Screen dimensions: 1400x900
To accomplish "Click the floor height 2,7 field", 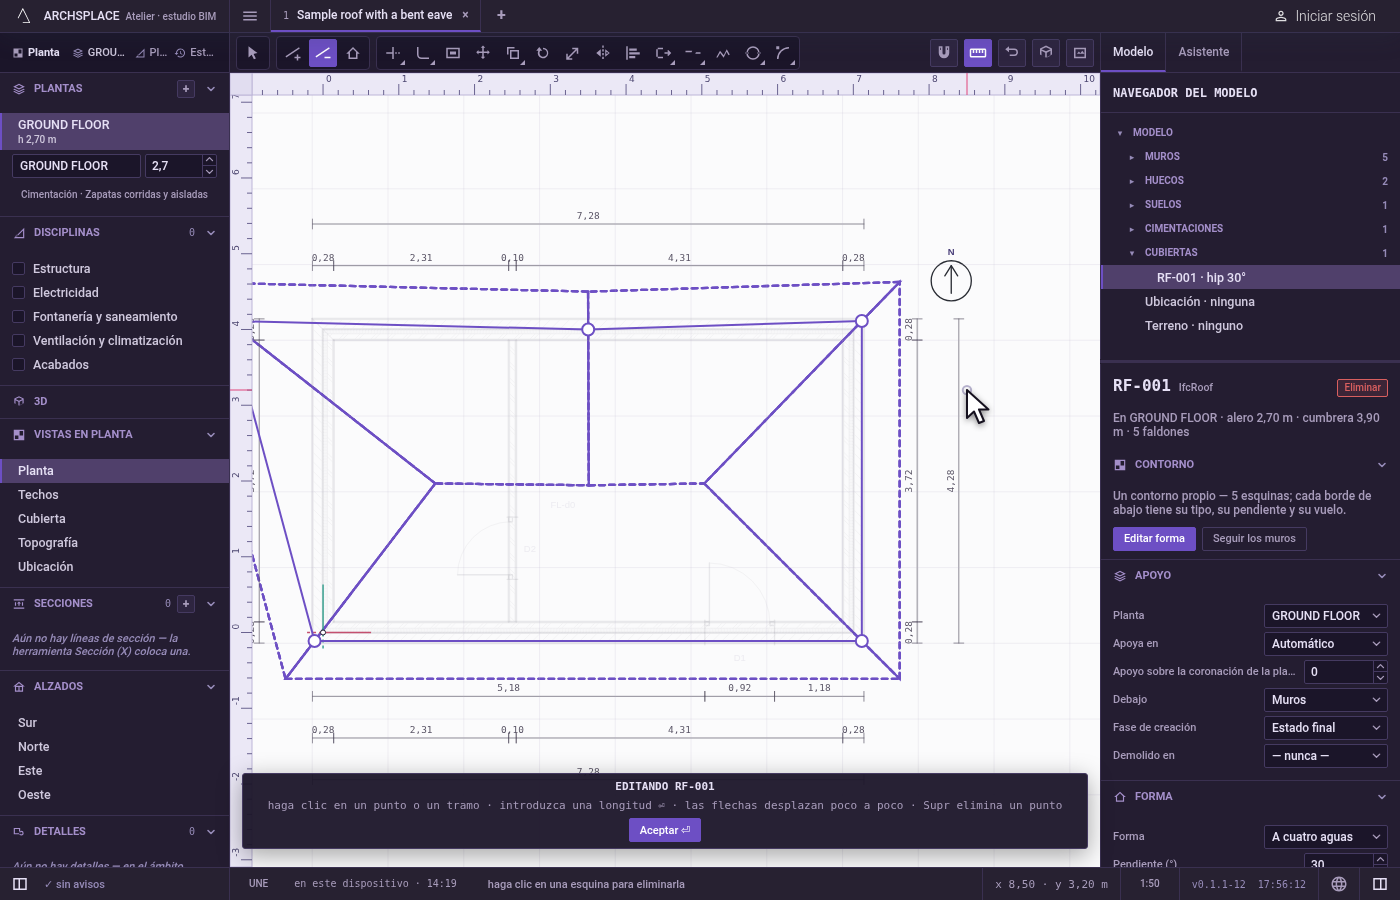I will [x=174, y=166].
